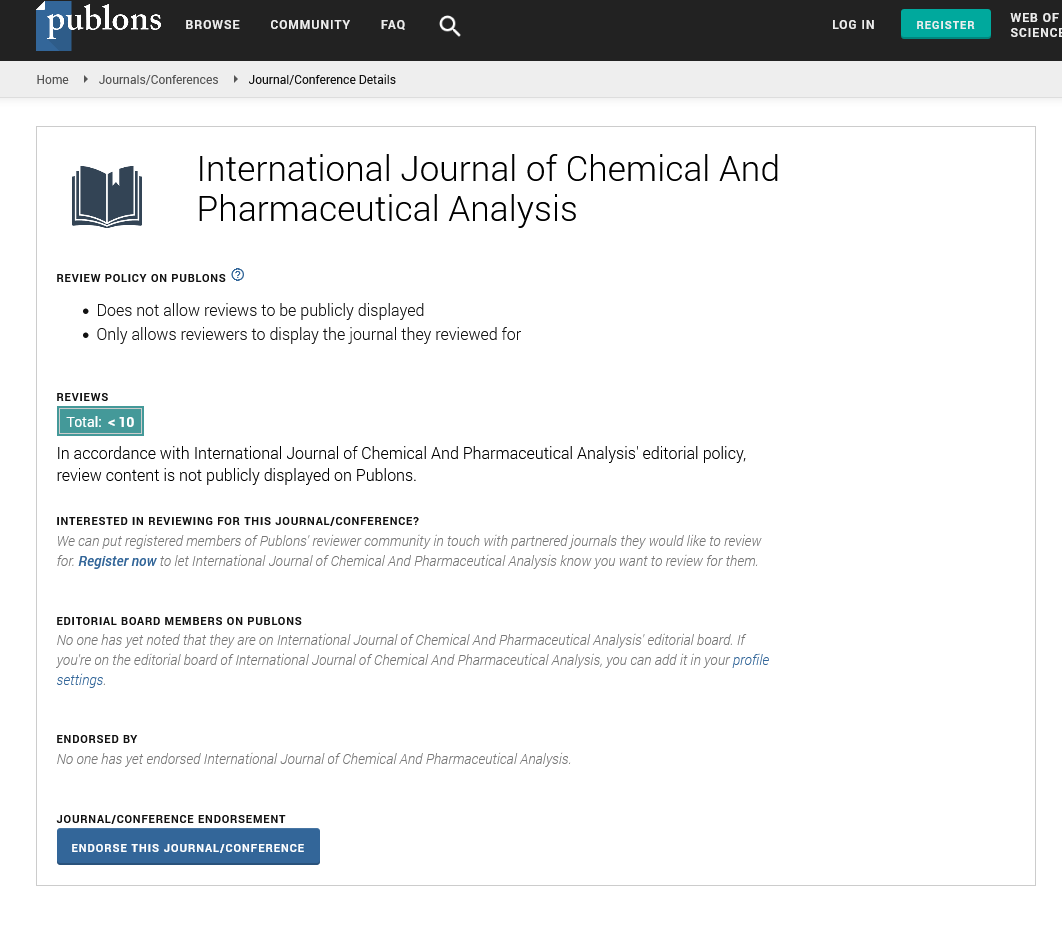Open the Web of Science link
The height and width of the screenshot is (926, 1062).
pyautogui.click(x=1035, y=25)
